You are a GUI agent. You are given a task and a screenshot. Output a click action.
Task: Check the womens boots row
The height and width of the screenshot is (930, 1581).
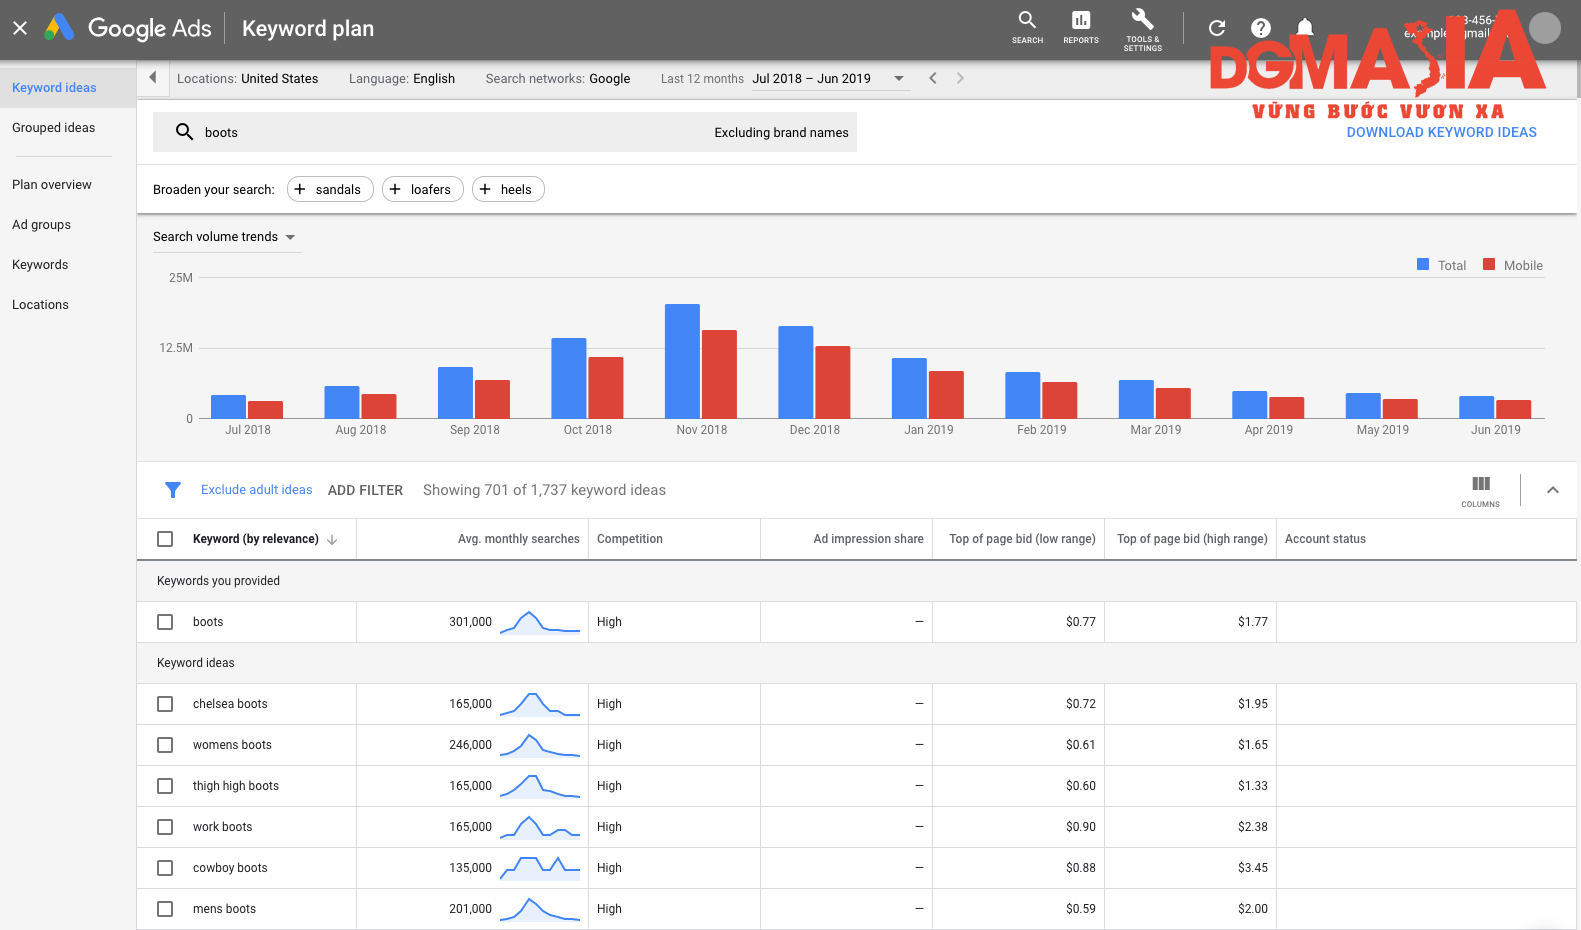point(165,745)
